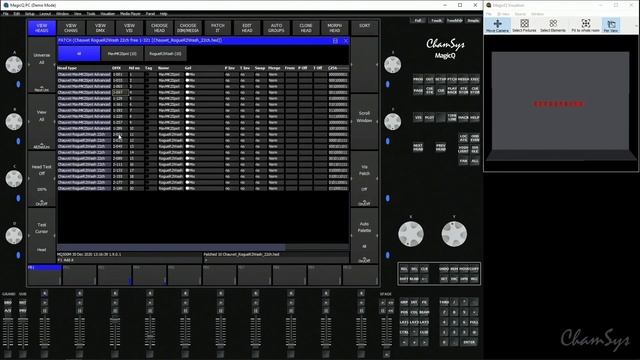This screenshot has width=640, height=360.
Task: Click the AUTO GROUPS soft button
Action: pyautogui.click(x=276, y=28)
